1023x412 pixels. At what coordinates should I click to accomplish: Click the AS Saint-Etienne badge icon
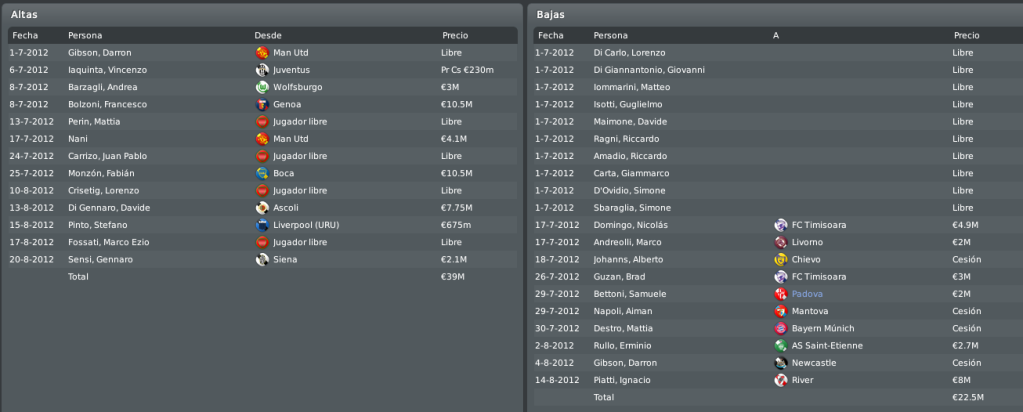tap(780, 346)
